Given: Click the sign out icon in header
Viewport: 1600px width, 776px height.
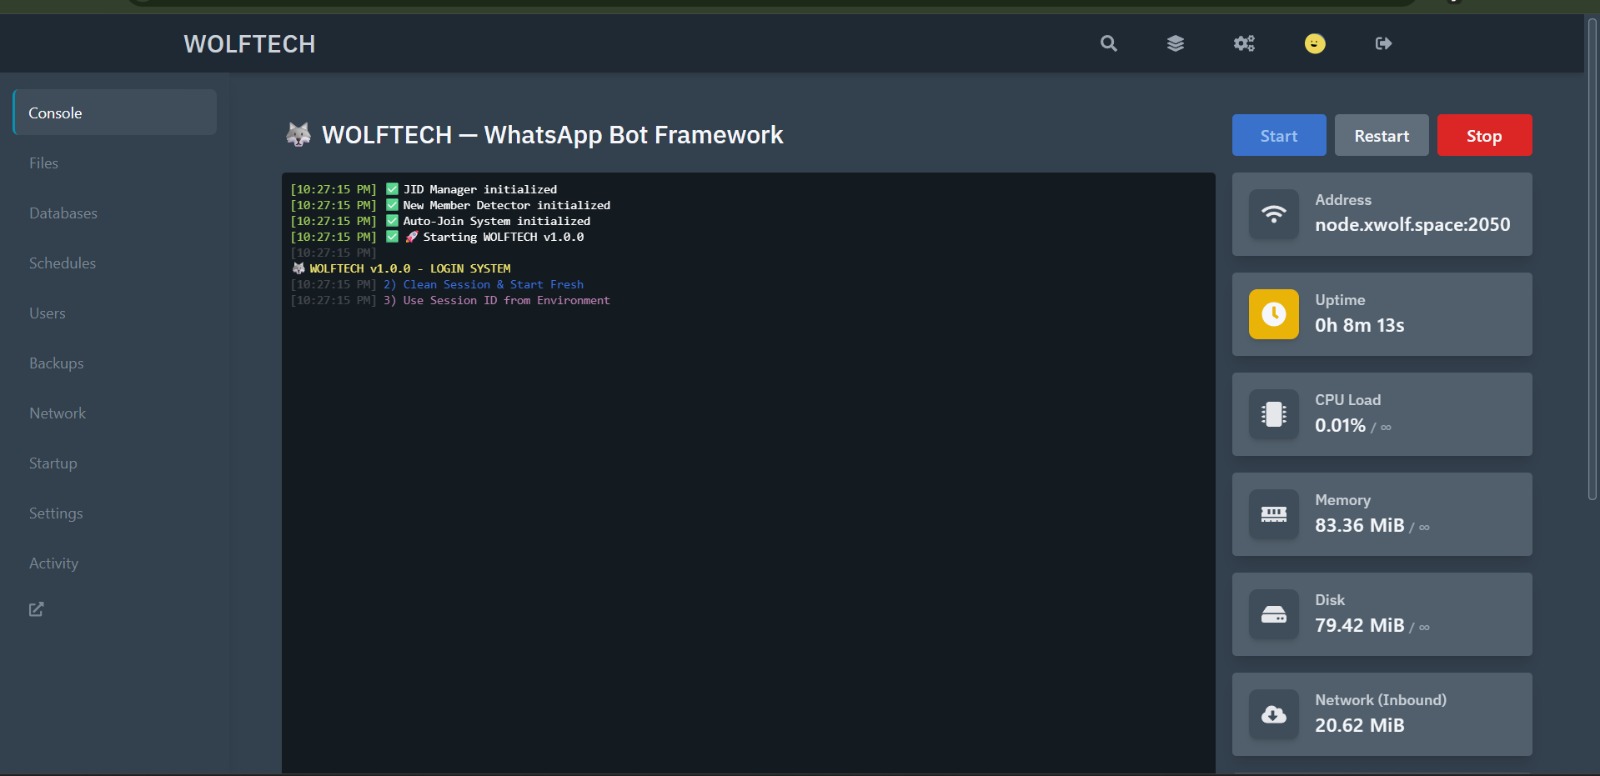Looking at the screenshot, I should pos(1384,43).
